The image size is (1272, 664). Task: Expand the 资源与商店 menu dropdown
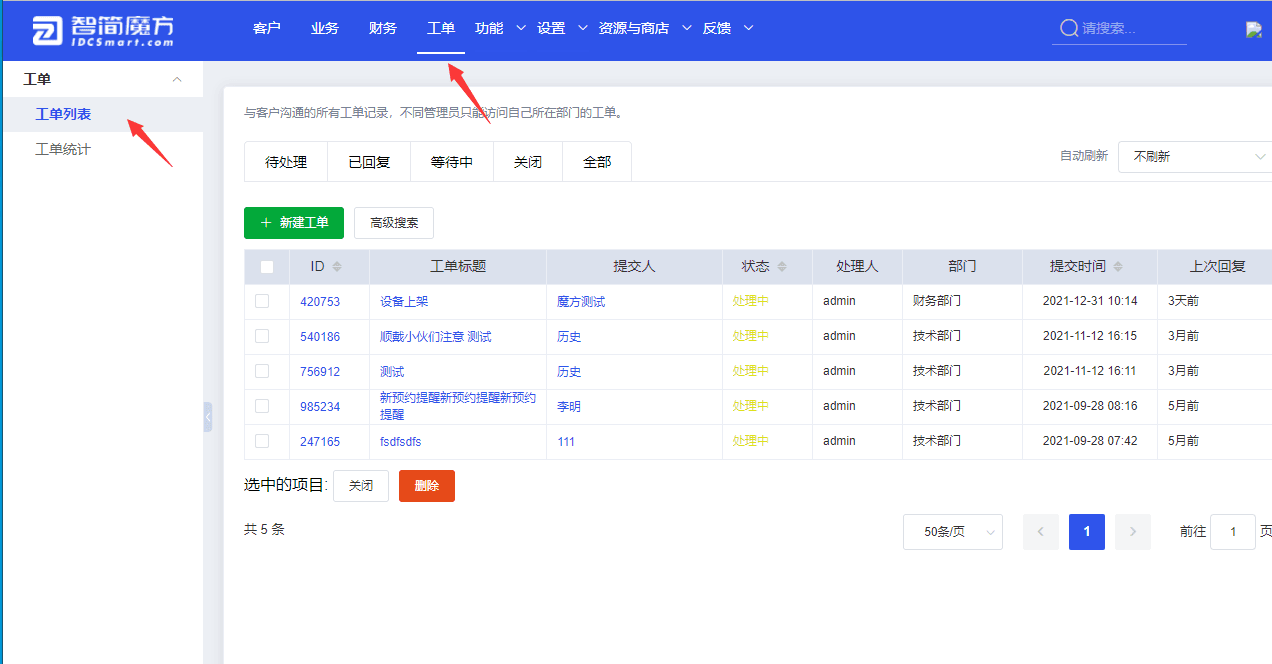[x=686, y=28]
